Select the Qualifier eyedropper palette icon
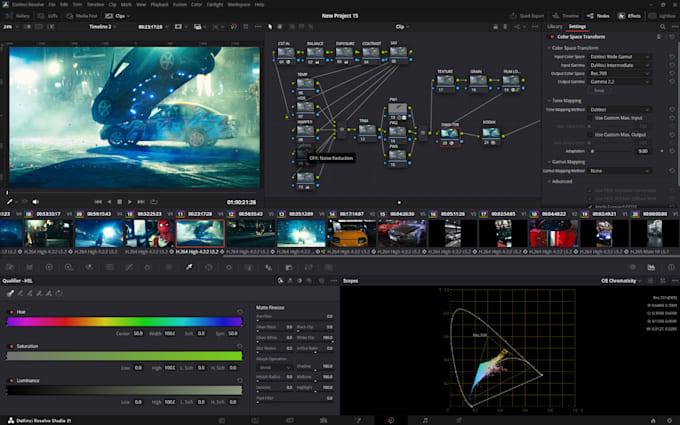This screenshot has width=680, height=425. [x=189, y=267]
